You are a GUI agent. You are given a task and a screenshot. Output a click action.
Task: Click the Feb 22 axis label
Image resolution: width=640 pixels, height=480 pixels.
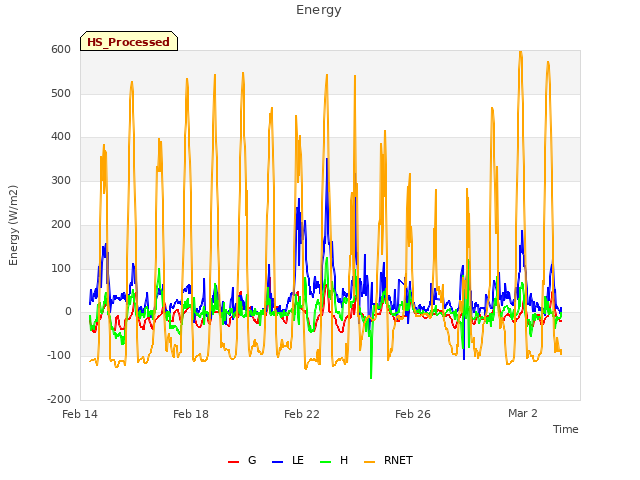tap(302, 414)
